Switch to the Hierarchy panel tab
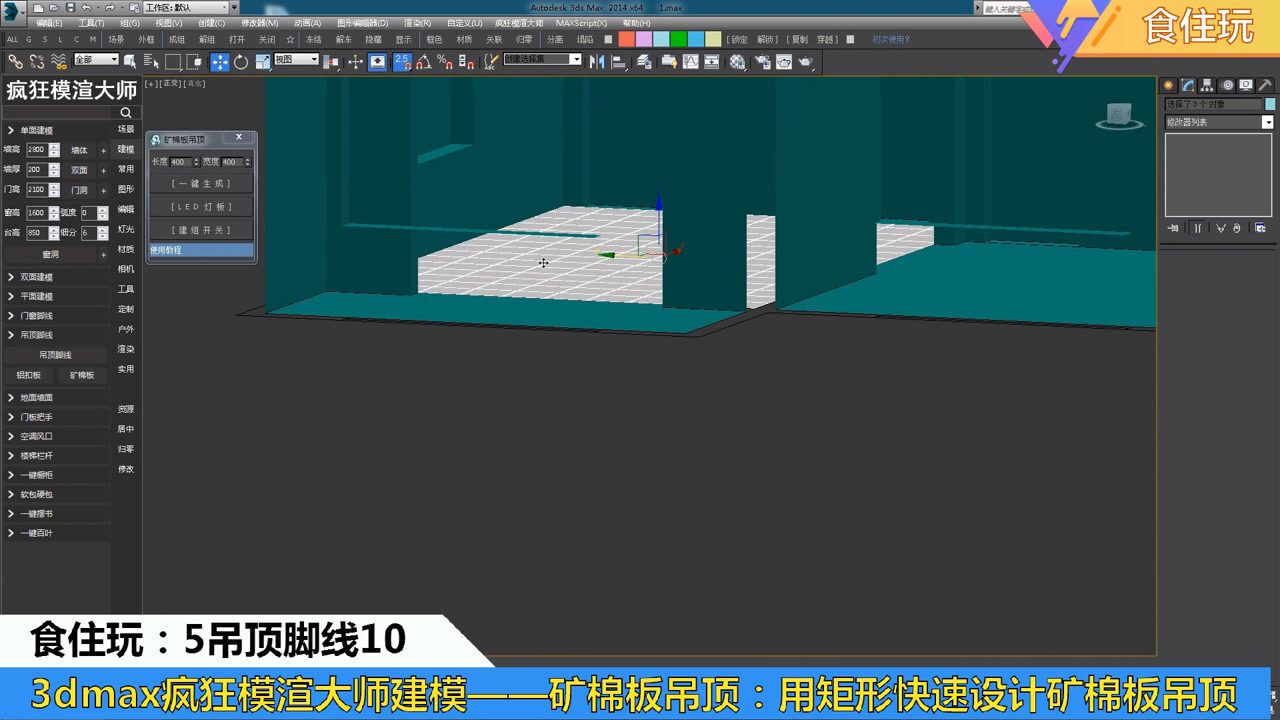Screen dimensions: 1280x720 point(1207,85)
